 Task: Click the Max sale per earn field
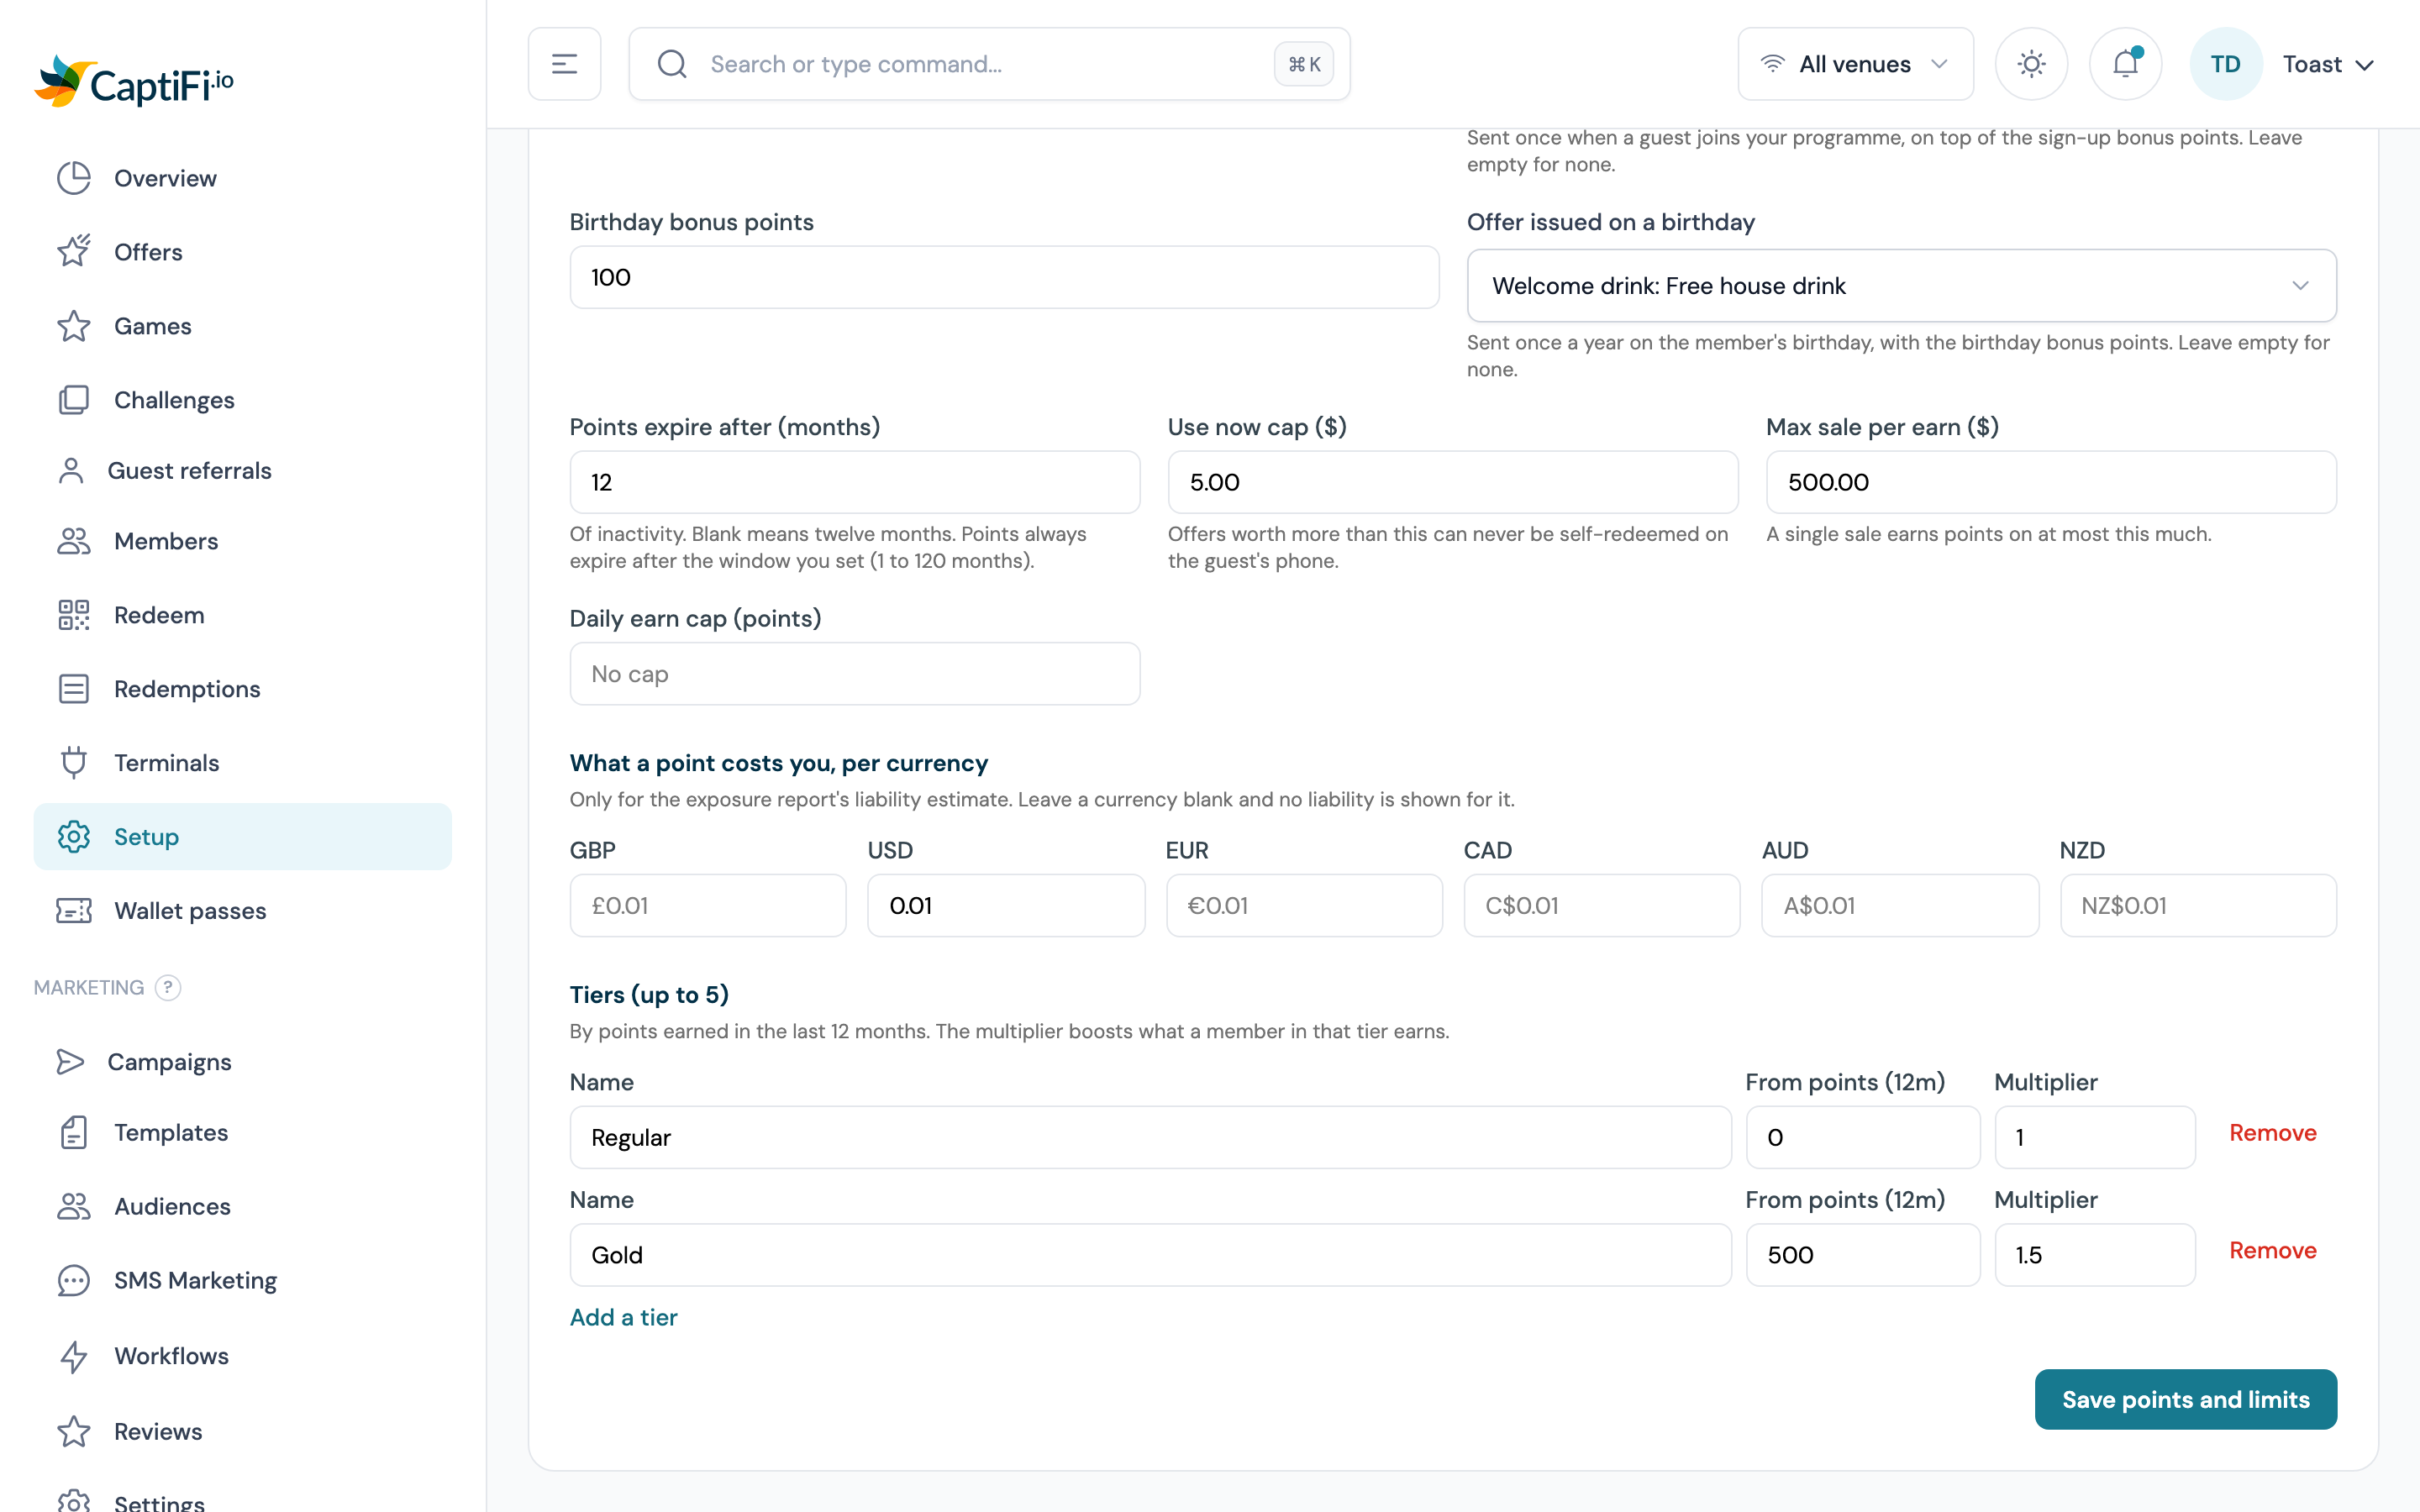[x=2051, y=482]
